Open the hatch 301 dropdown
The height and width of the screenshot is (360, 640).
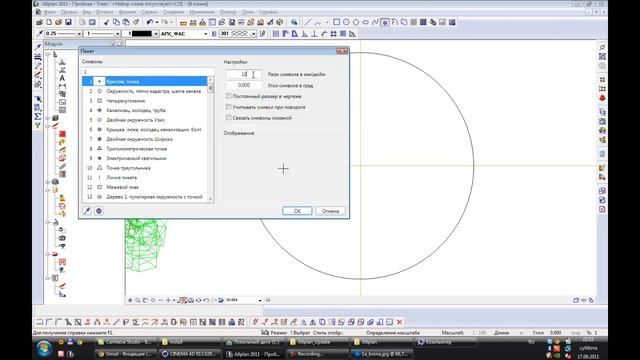tap(253, 34)
